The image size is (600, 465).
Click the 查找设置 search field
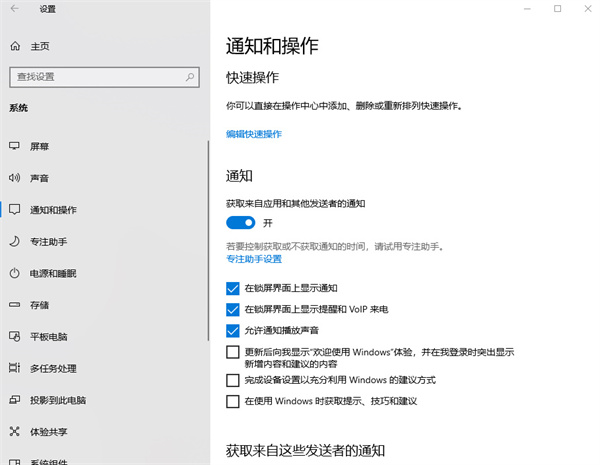click(104, 77)
